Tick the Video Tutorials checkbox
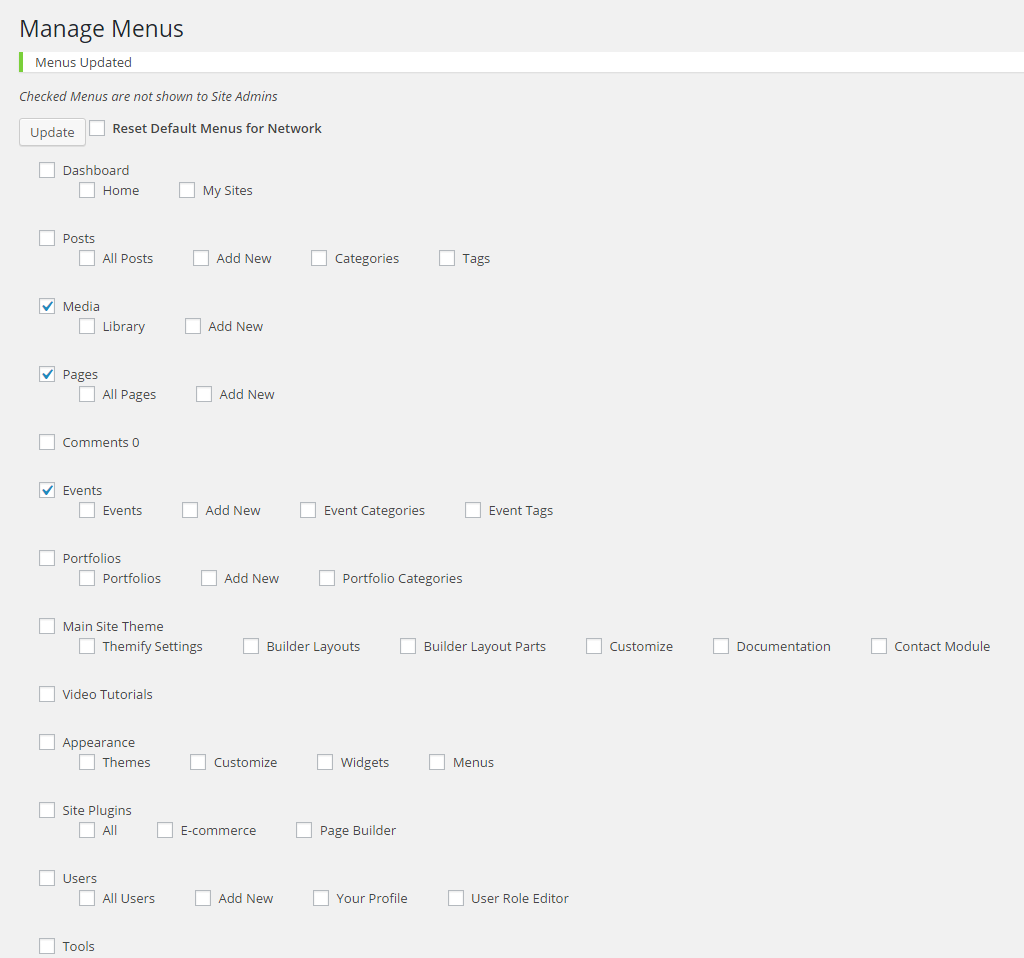The width and height of the screenshot is (1024, 958). (x=47, y=694)
